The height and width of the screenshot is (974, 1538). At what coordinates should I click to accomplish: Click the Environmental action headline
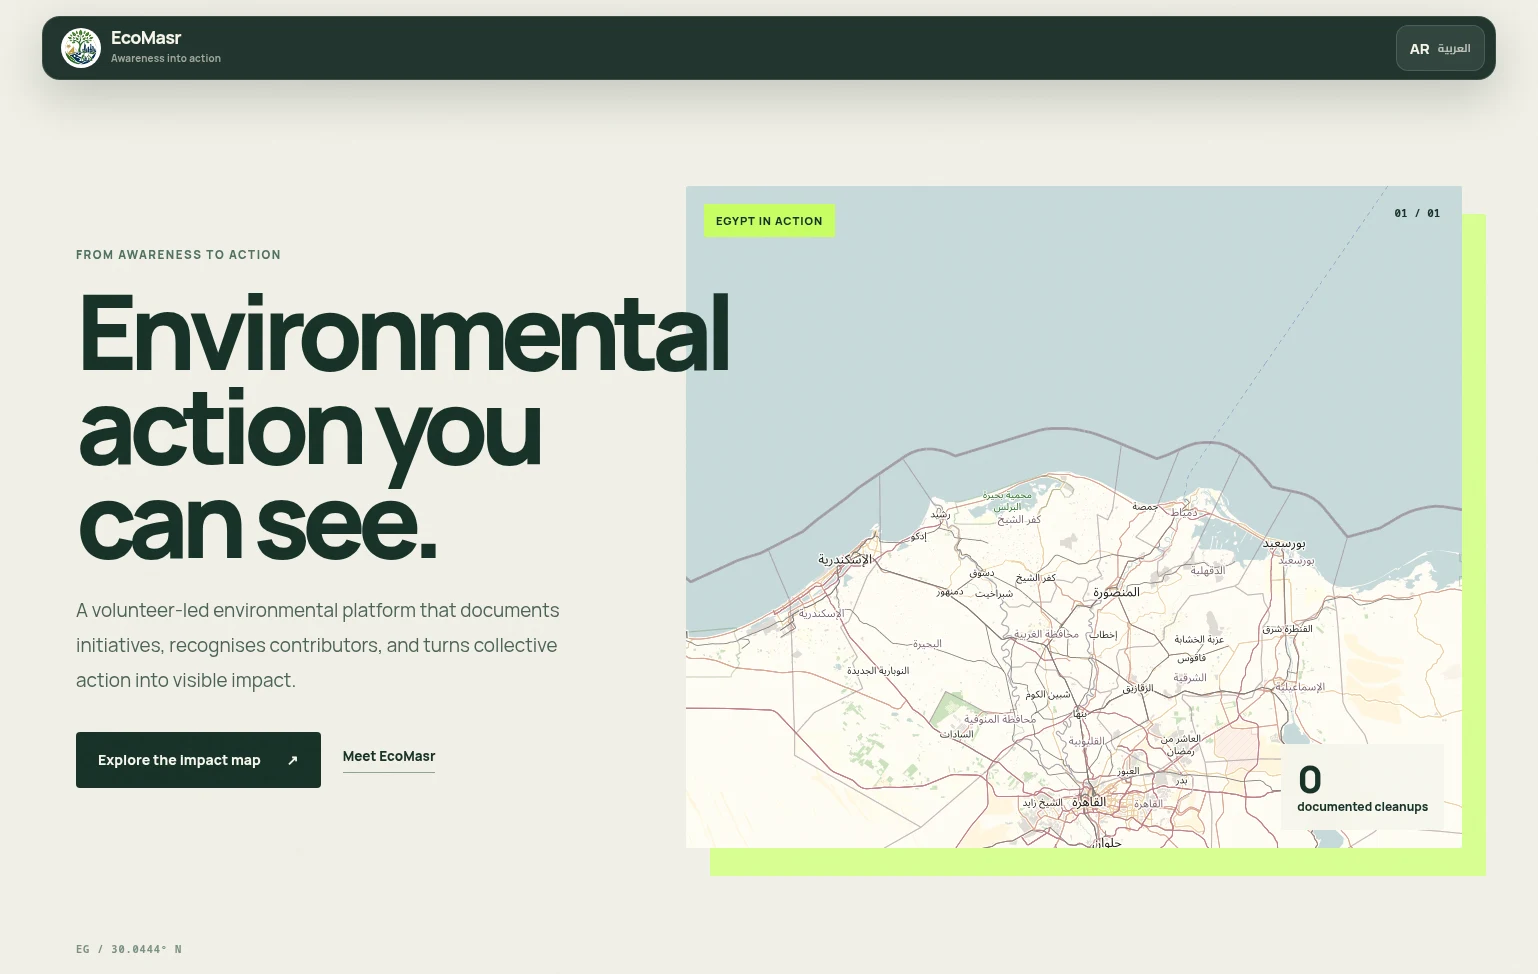click(402, 427)
